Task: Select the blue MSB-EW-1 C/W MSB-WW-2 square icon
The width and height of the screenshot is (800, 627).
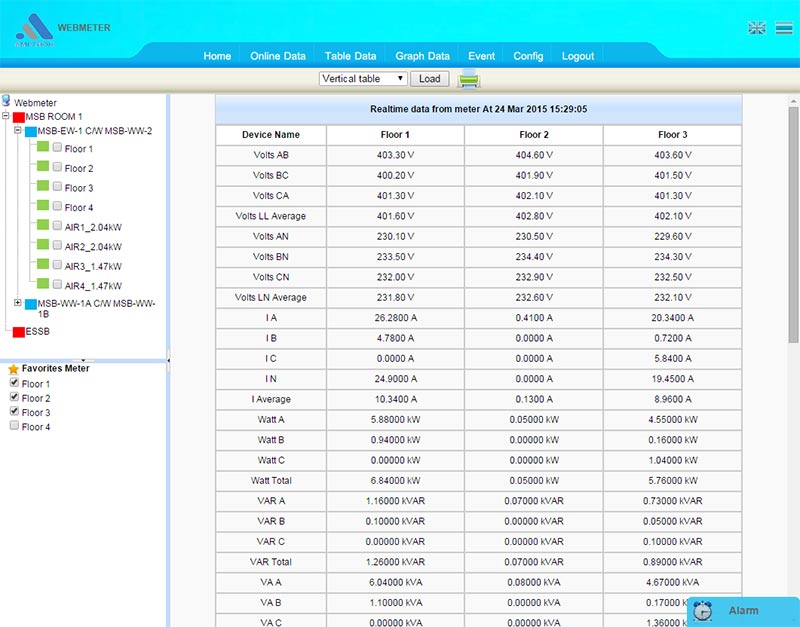Action: [x=31, y=132]
